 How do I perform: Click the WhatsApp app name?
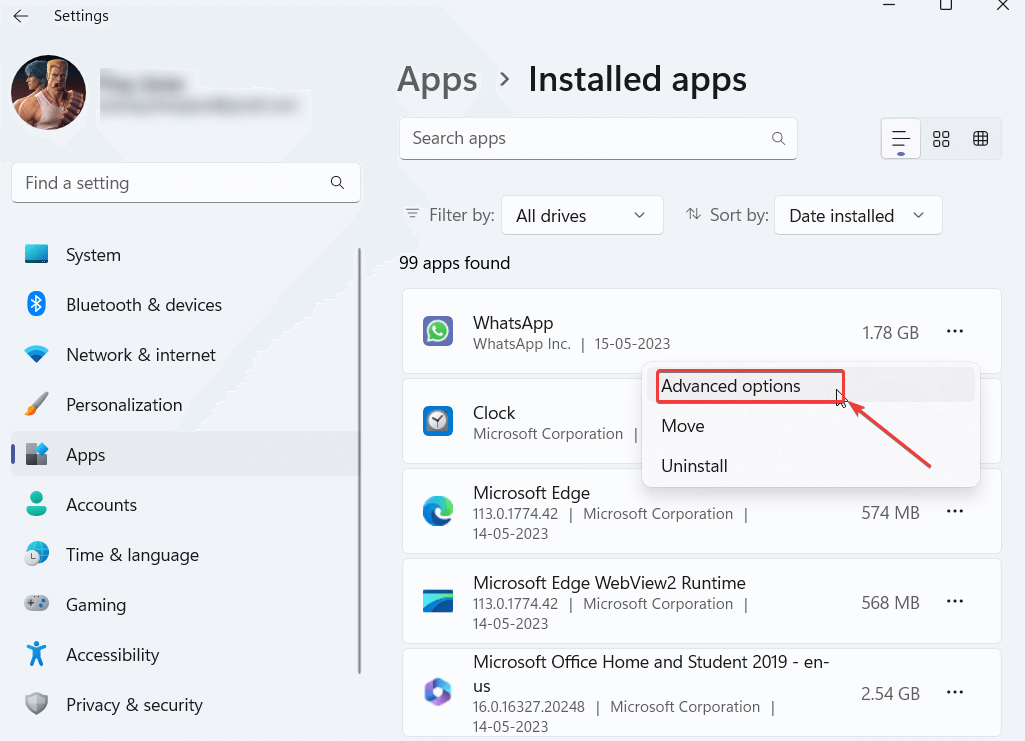[513, 323]
